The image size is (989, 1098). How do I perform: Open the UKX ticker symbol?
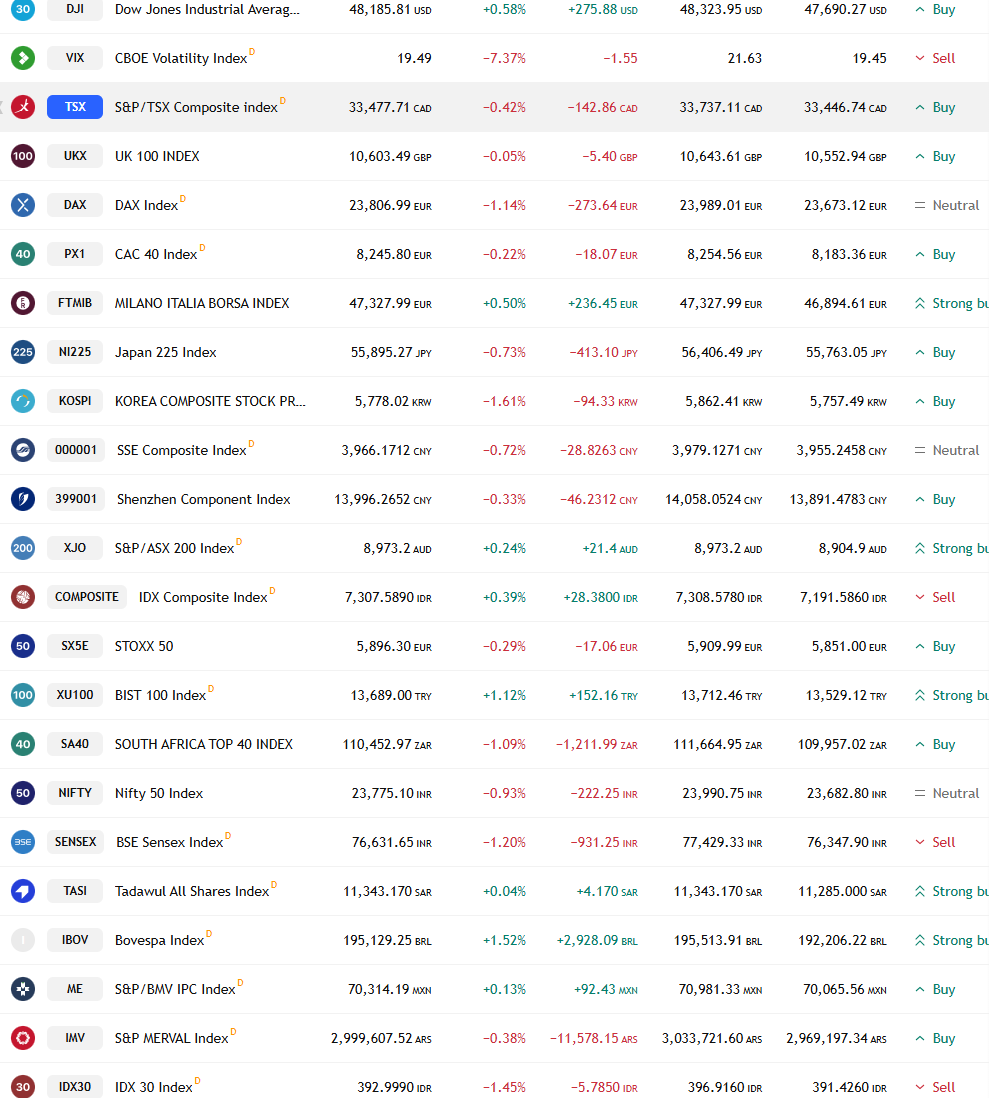point(75,155)
